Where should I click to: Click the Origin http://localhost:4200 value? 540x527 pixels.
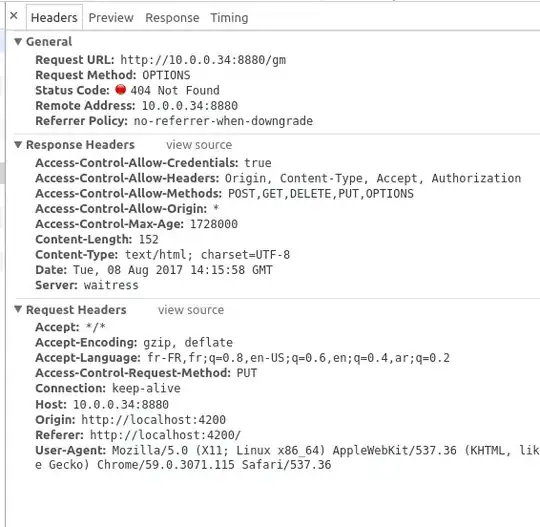click(x=154, y=420)
